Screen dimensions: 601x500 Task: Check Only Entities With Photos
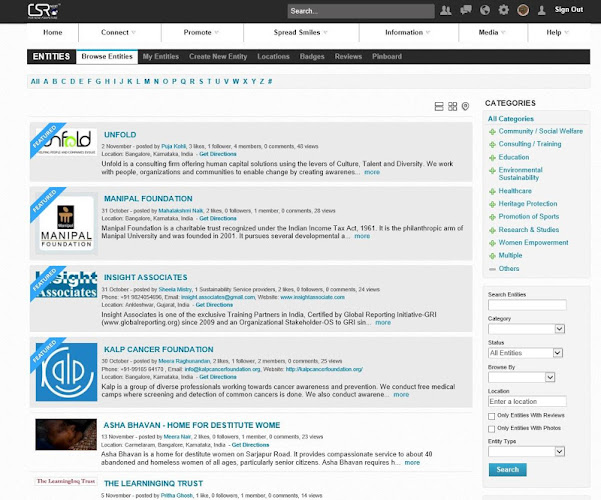click(491, 429)
